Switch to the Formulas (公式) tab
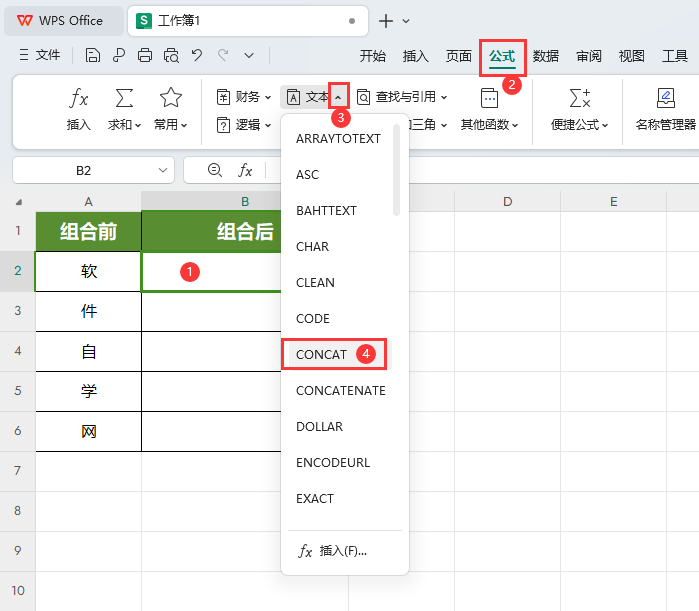 [x=502, y=57]
